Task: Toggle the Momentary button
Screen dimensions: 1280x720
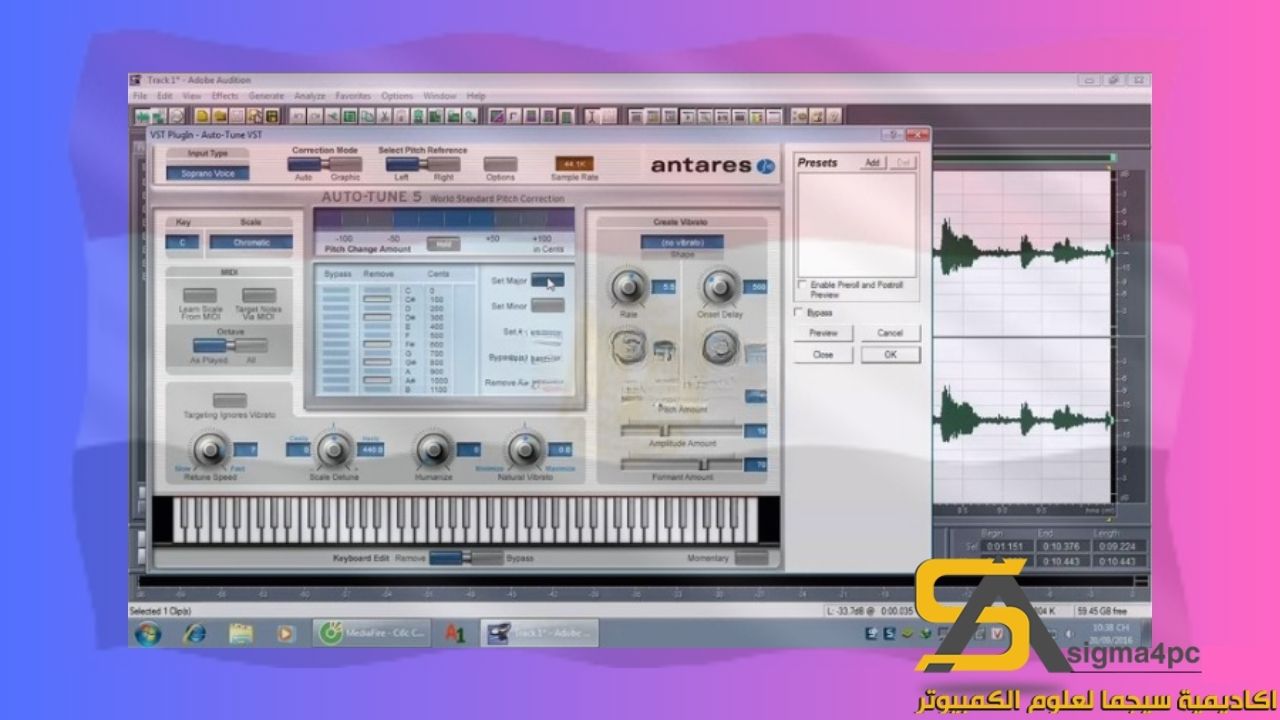Action: (x=752, y=557)
